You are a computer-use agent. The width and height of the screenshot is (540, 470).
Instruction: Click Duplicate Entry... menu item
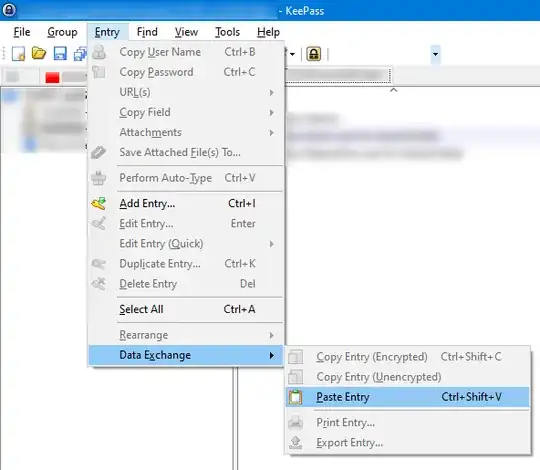[186, 264]
